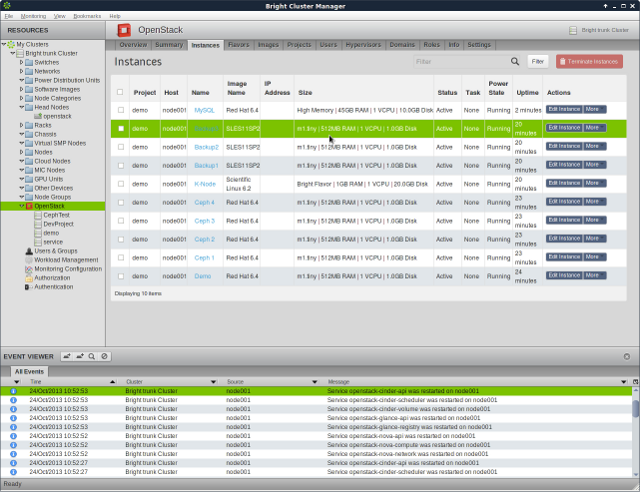
Task: Expand the Switches tree node
Action: point(22,62)
